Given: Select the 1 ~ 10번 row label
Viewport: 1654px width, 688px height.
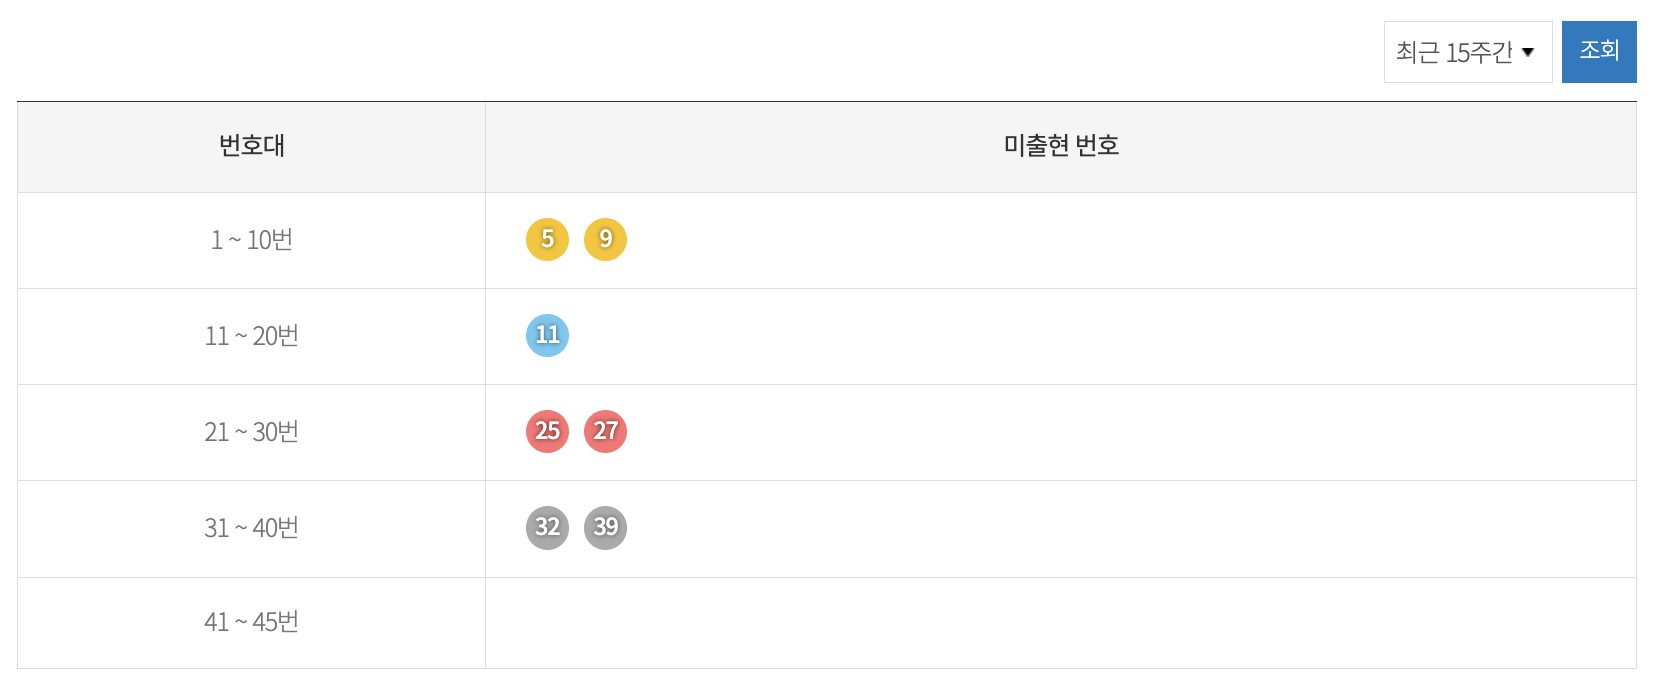Looking at the screenshot, I should pos(250,240).
